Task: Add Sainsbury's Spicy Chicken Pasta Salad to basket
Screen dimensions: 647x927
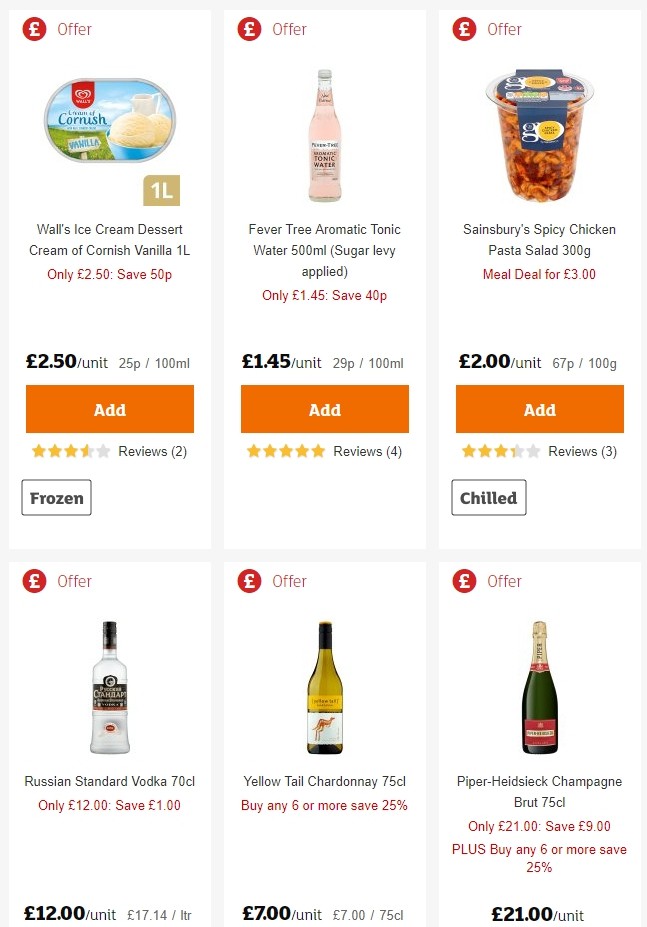Action: [x=539, y=409]
